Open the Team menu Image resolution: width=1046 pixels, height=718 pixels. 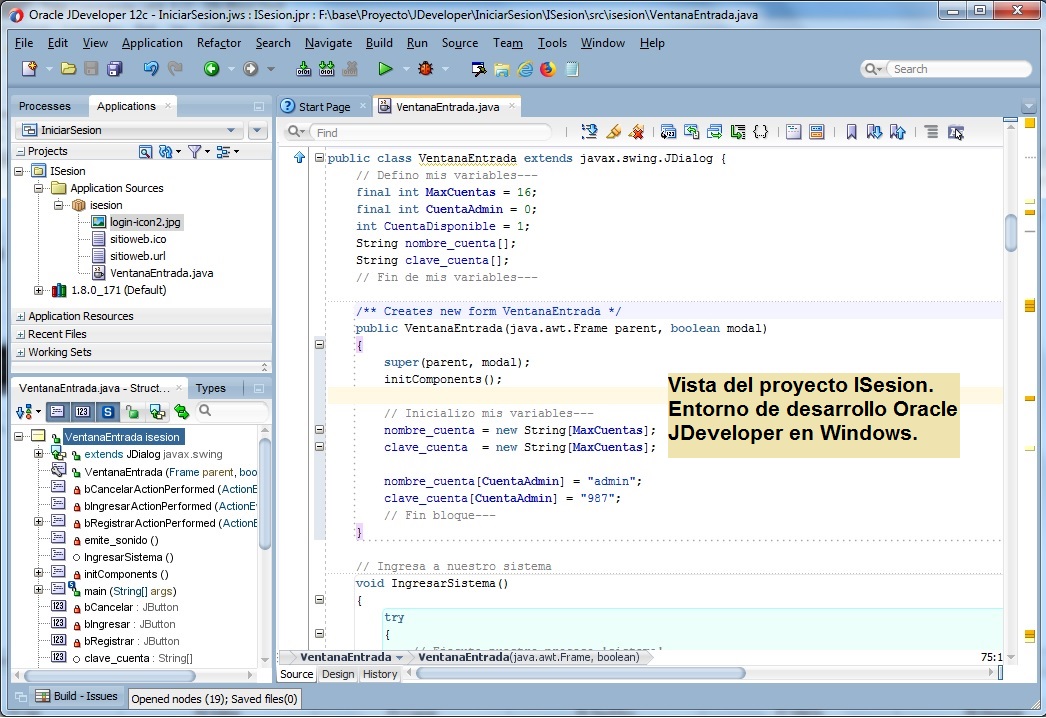click(508, 43)
